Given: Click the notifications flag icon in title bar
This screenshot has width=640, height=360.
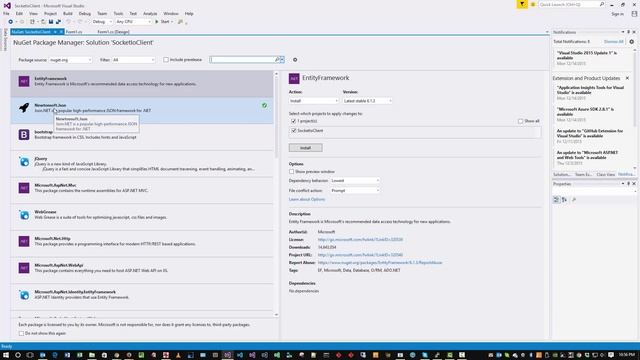Looking at the screenshot, I should pyautogui.click(x=522, y=4).
